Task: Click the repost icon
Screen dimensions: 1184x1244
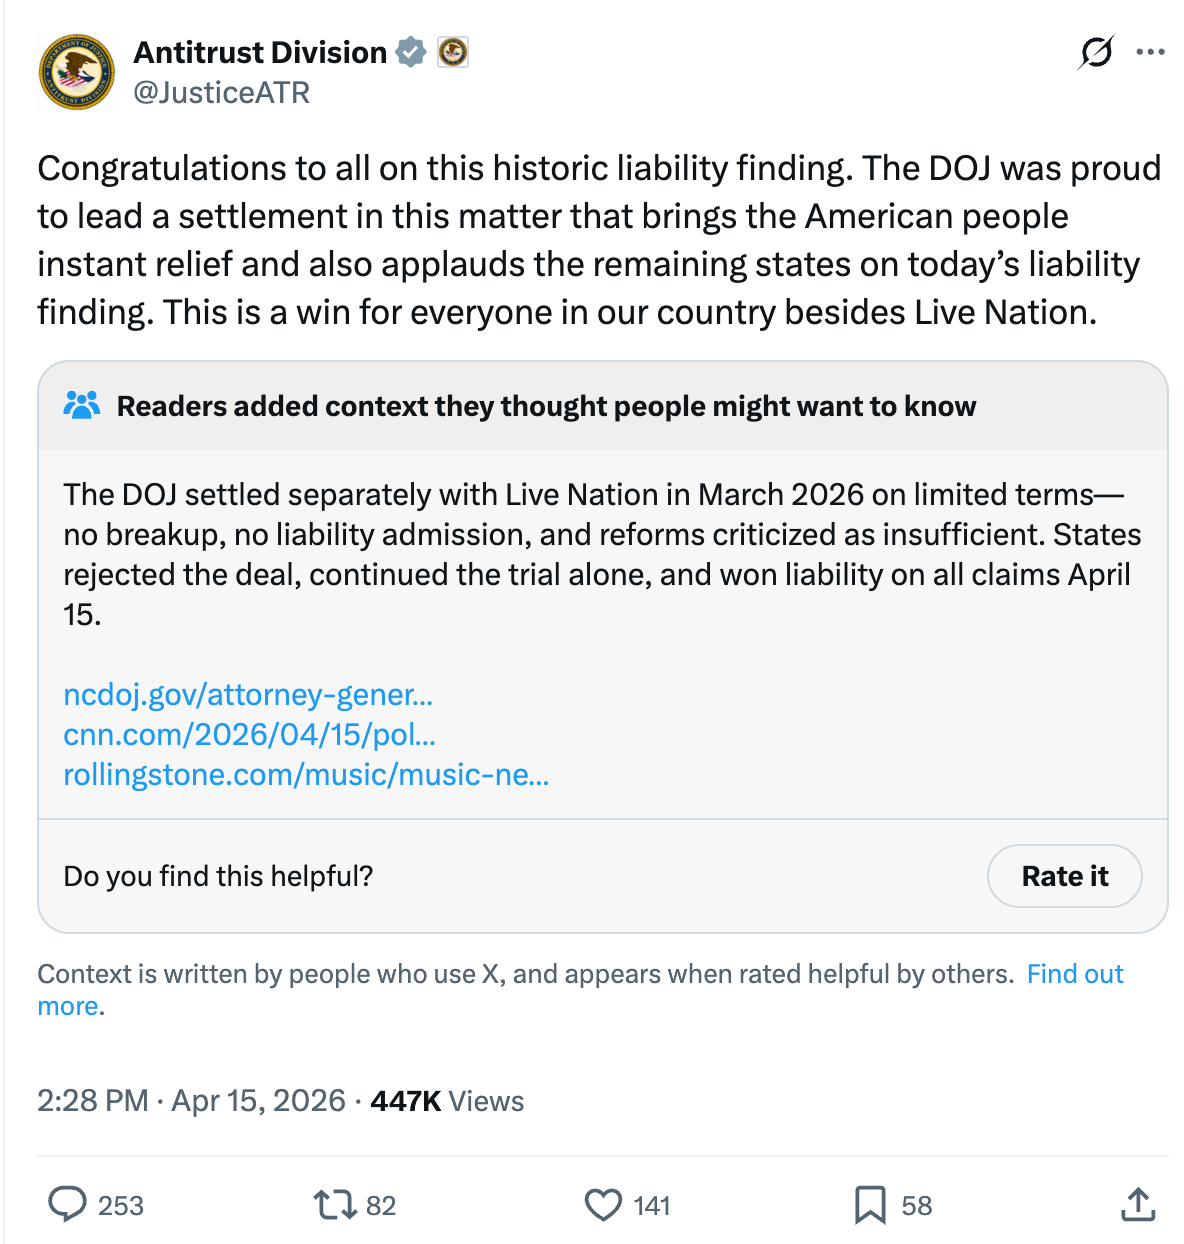Action: [330, 1206]
